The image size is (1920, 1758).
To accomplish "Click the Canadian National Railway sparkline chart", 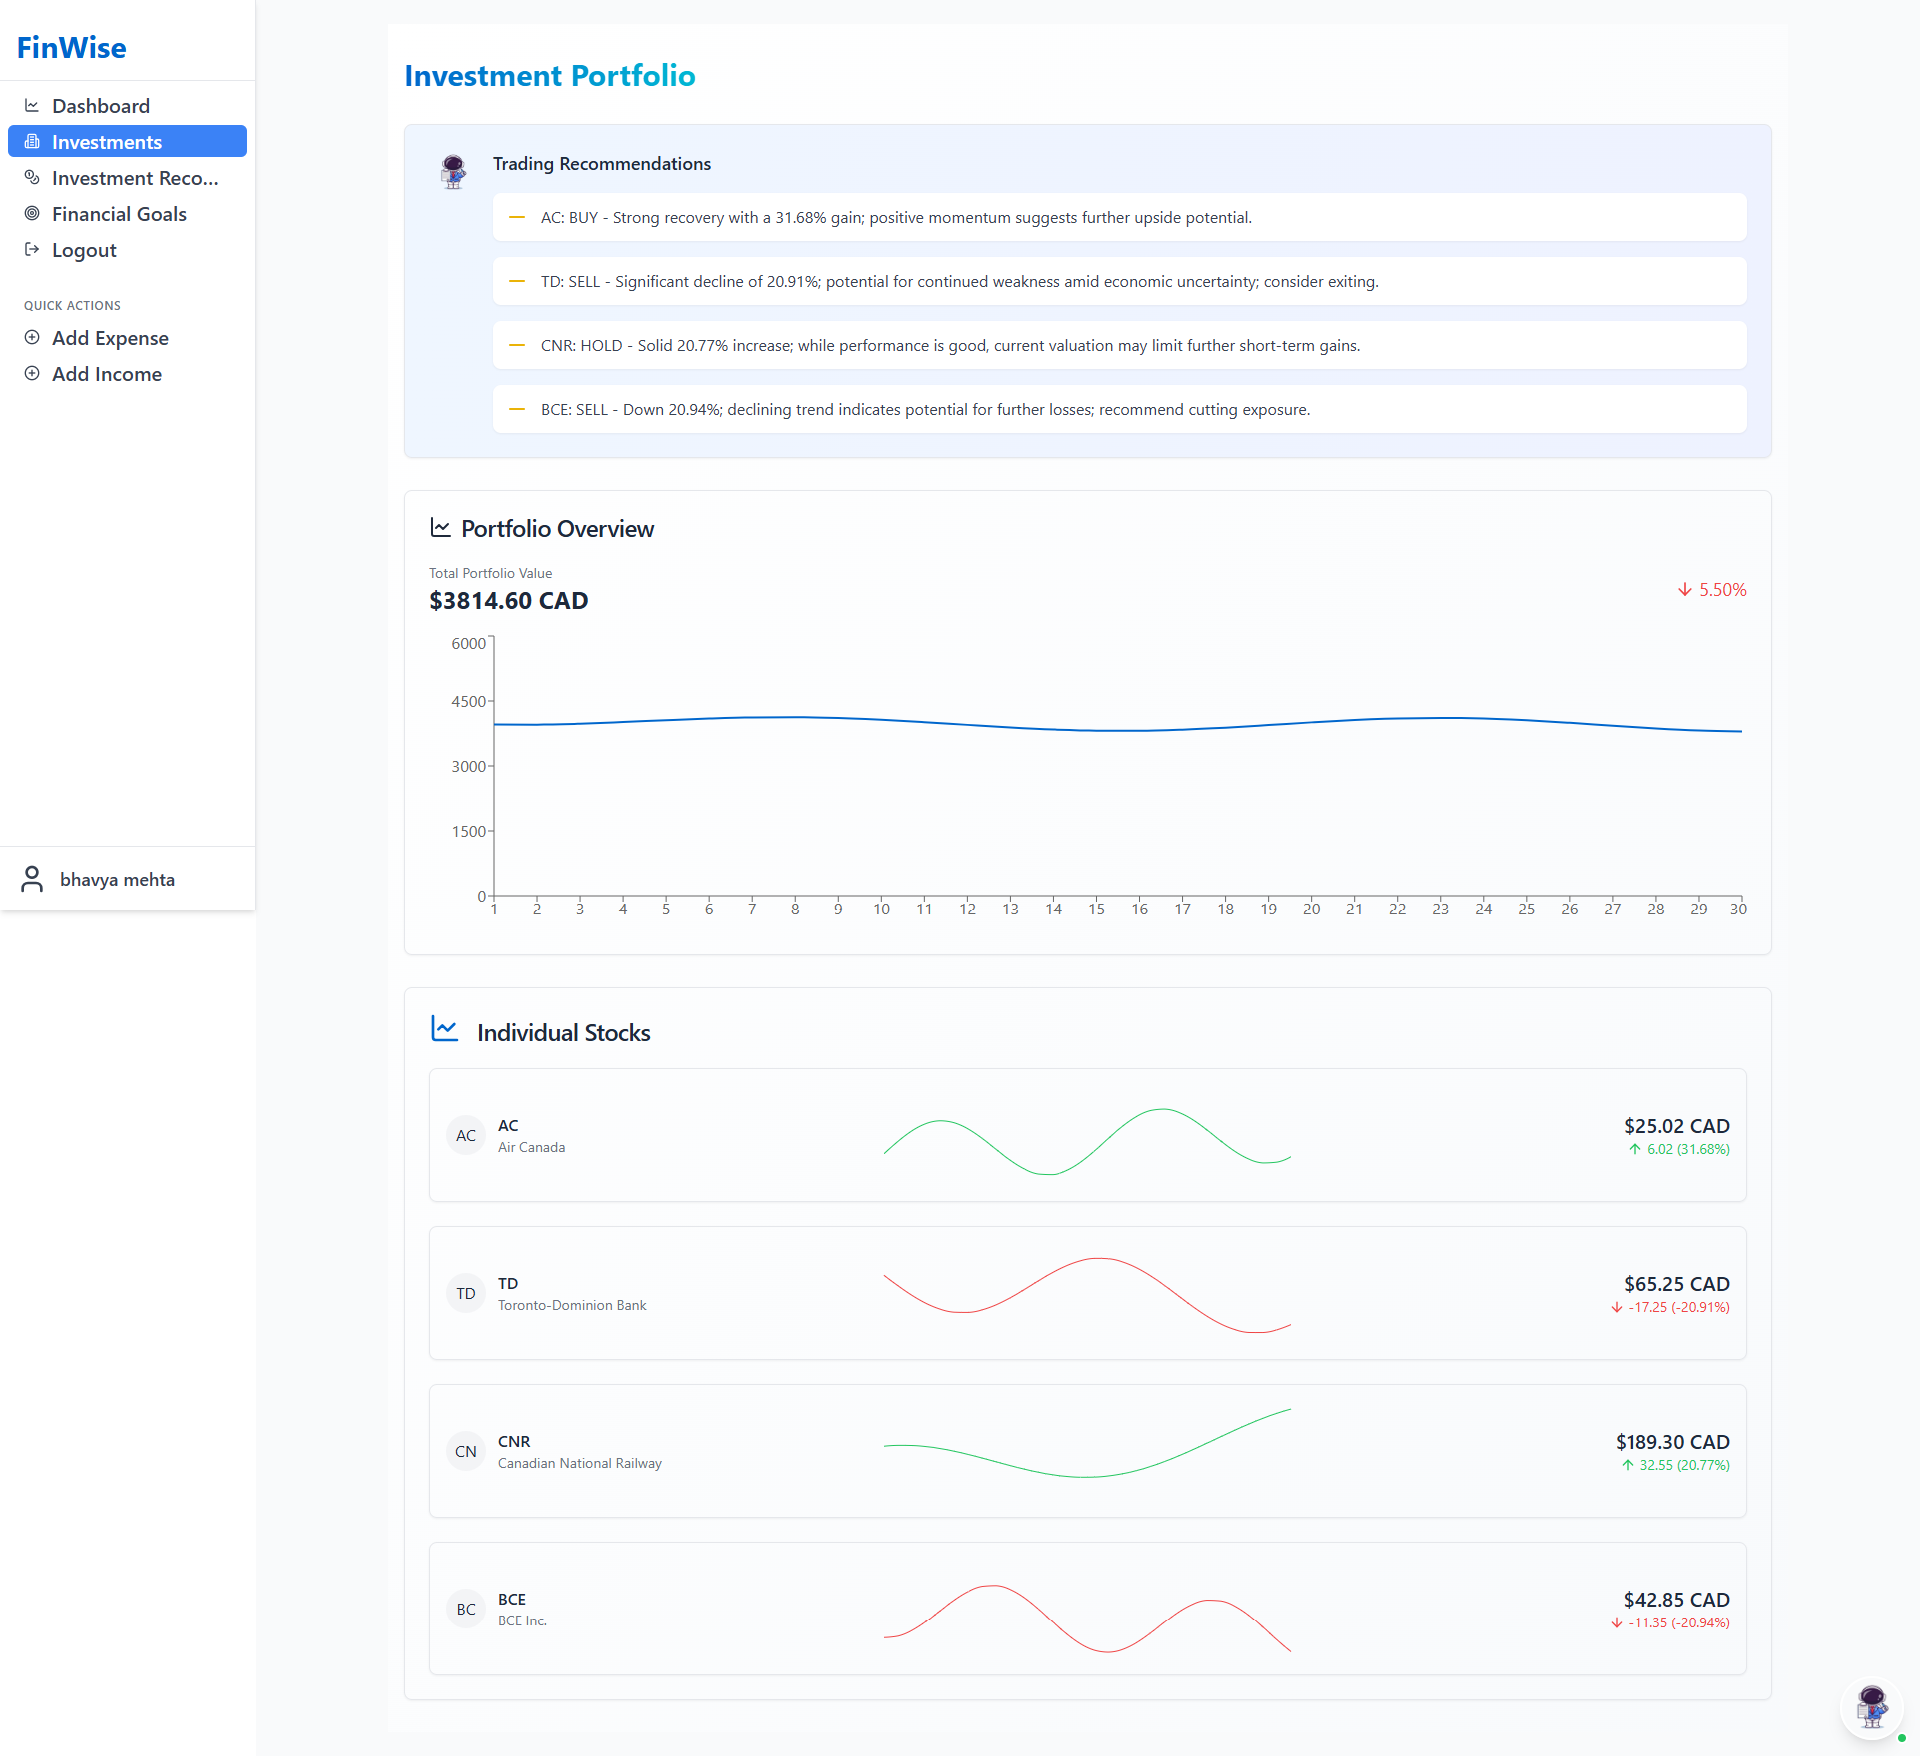I will click(x=1087, y=1444).
